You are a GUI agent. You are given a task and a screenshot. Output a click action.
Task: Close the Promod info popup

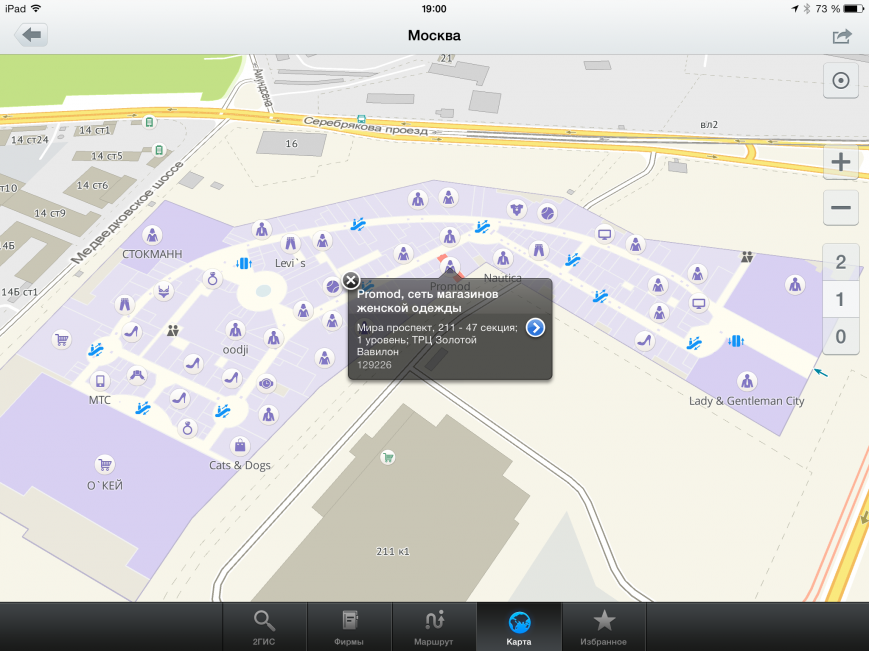[x=351, y=280]
